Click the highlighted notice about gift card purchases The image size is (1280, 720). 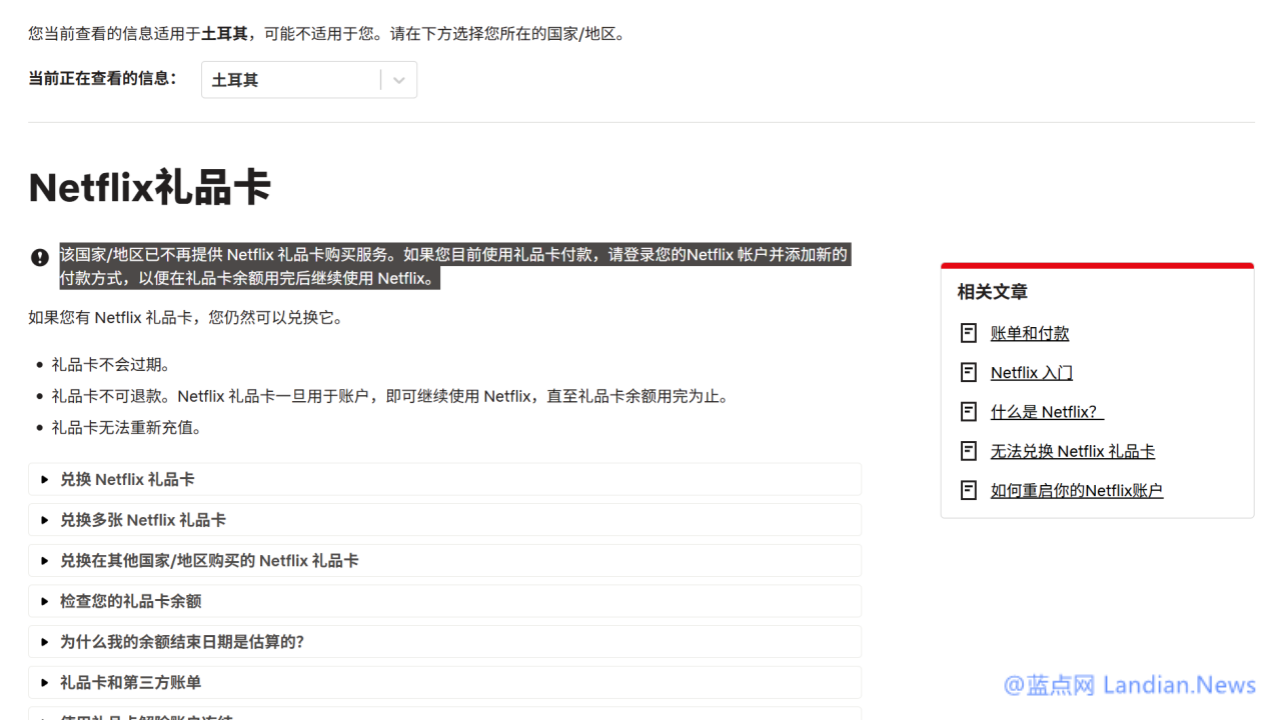(454, 266)
